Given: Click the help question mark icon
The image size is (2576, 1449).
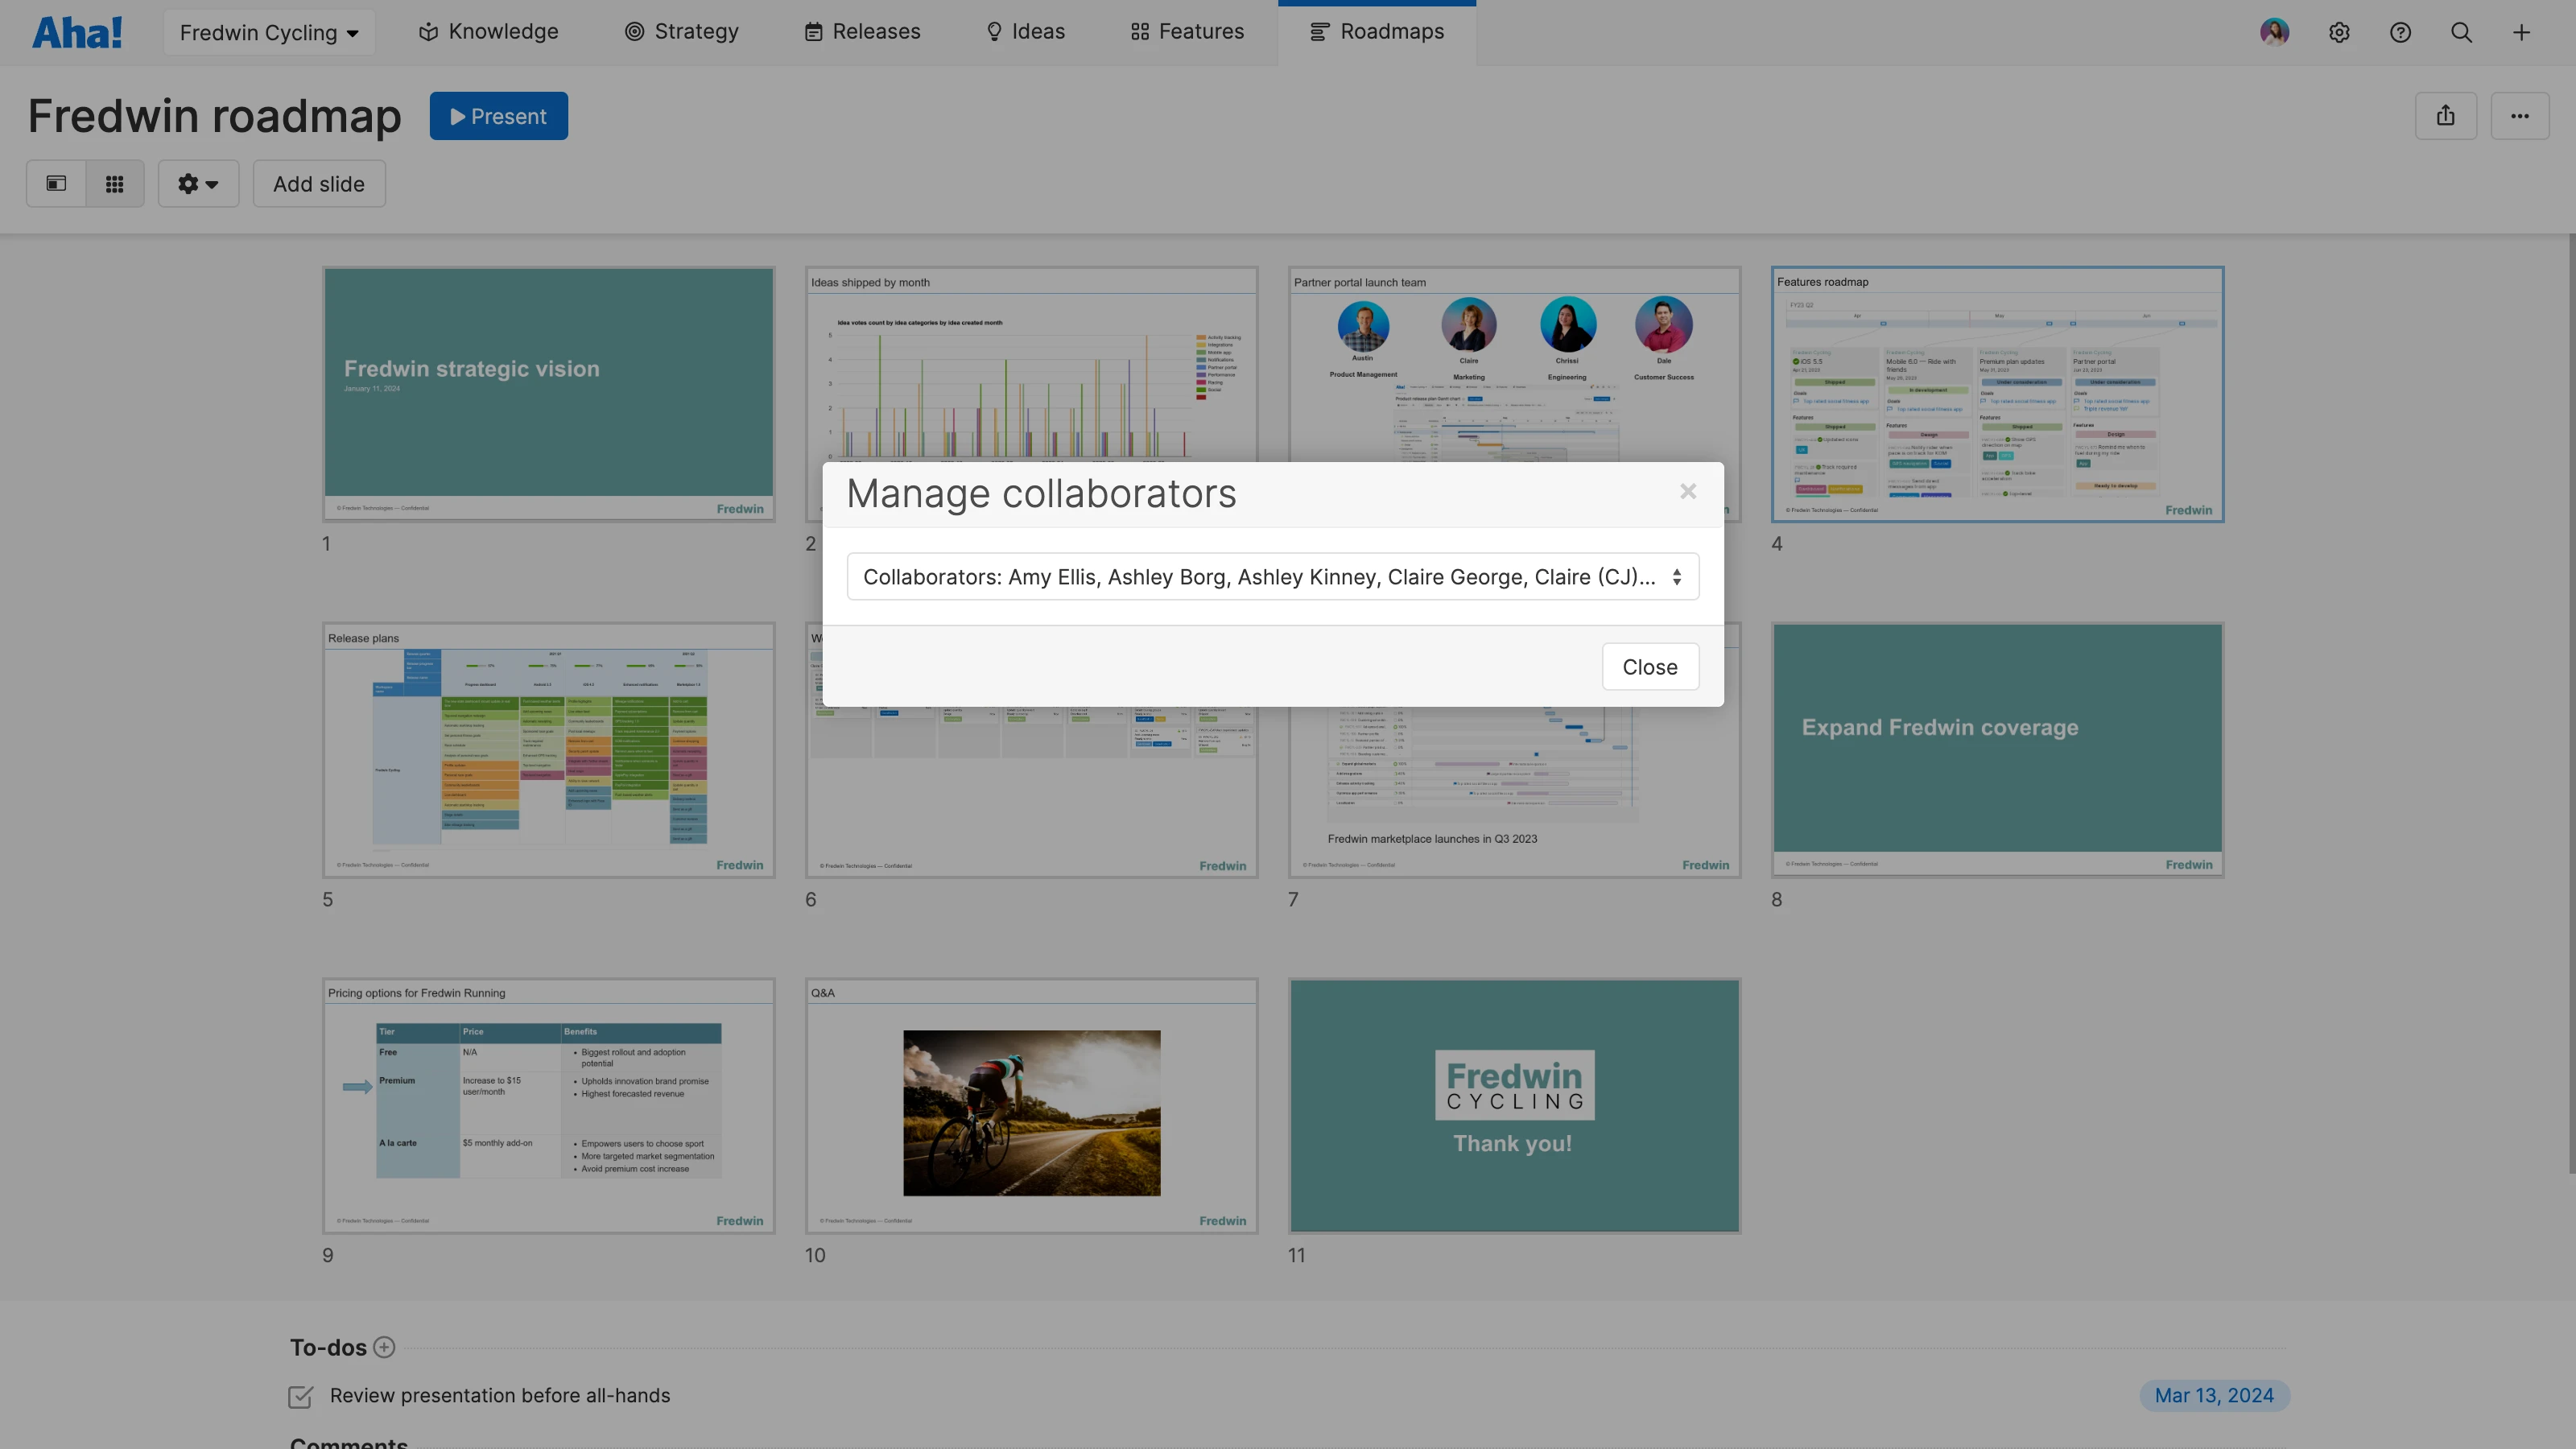Looking at the screenshot, I should coord(2400,31).
